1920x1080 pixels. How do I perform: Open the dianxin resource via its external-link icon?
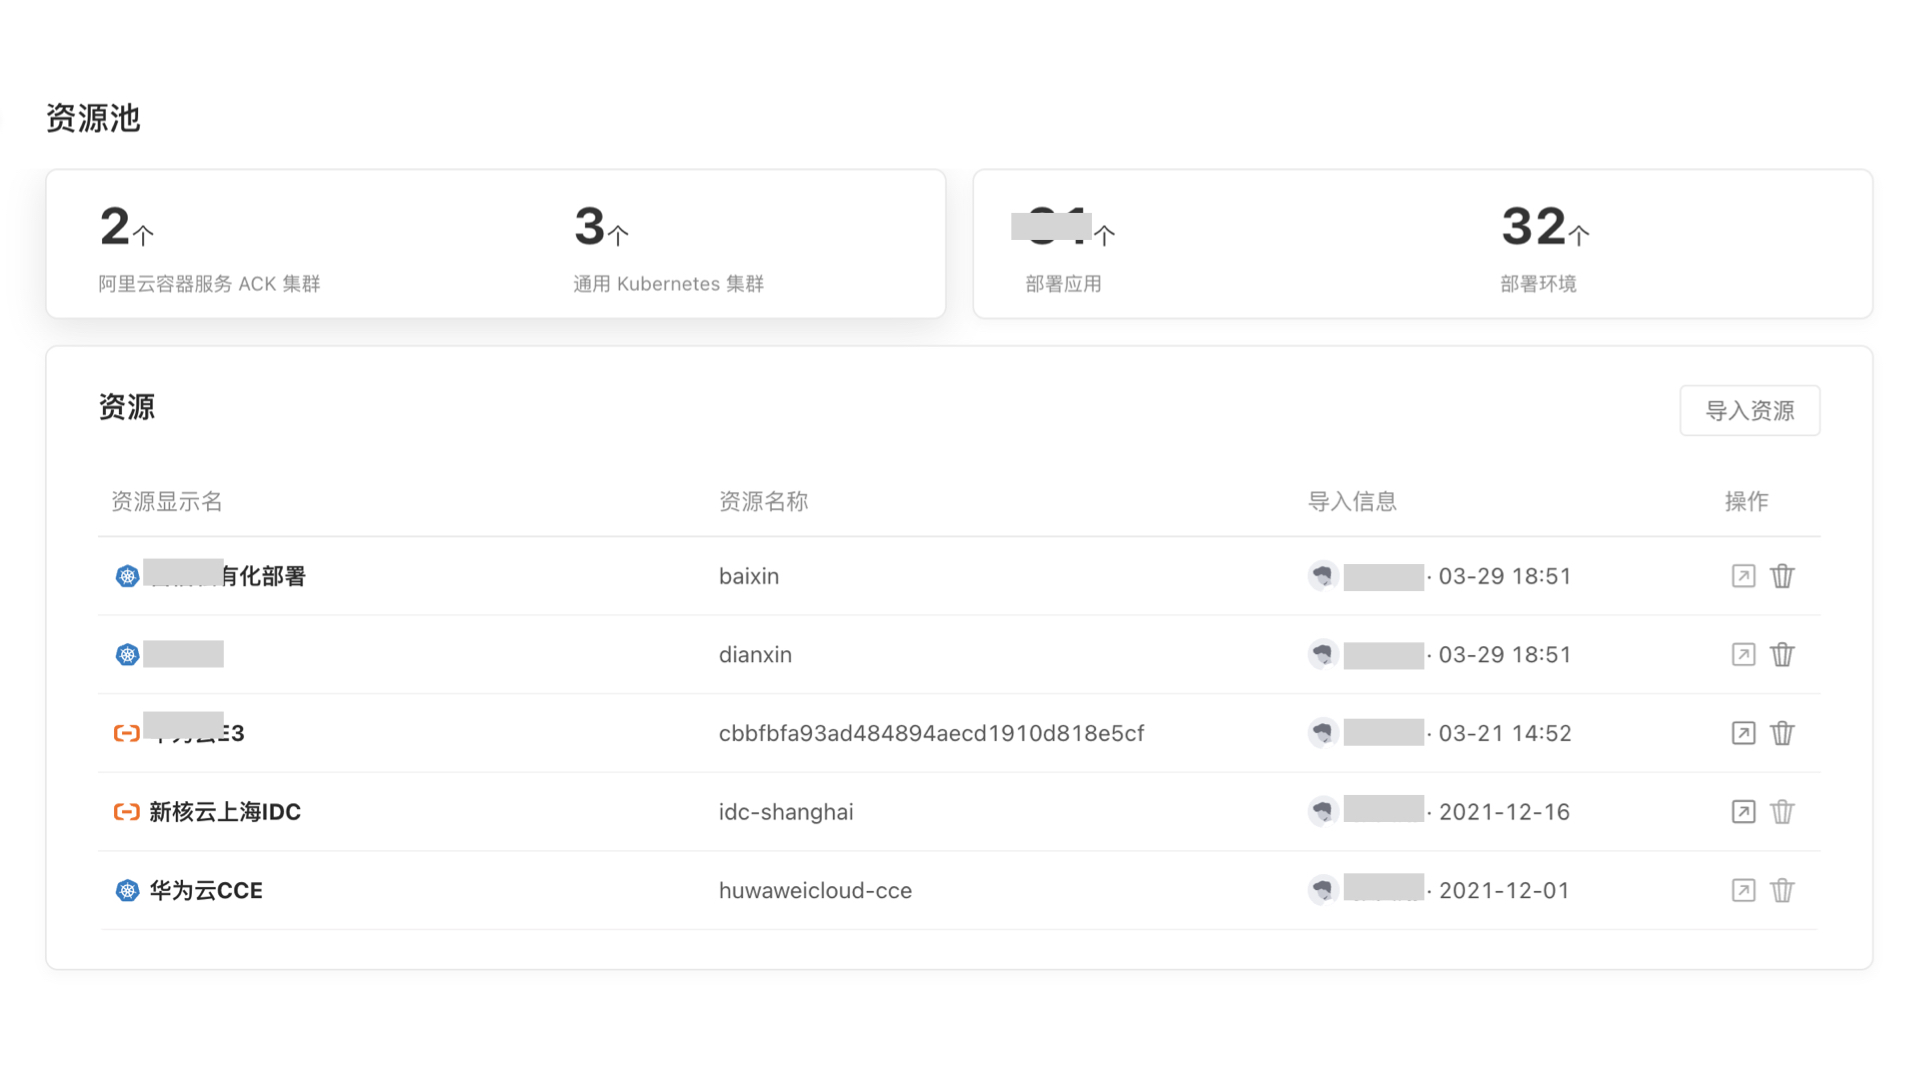[x=1743, y=655]
